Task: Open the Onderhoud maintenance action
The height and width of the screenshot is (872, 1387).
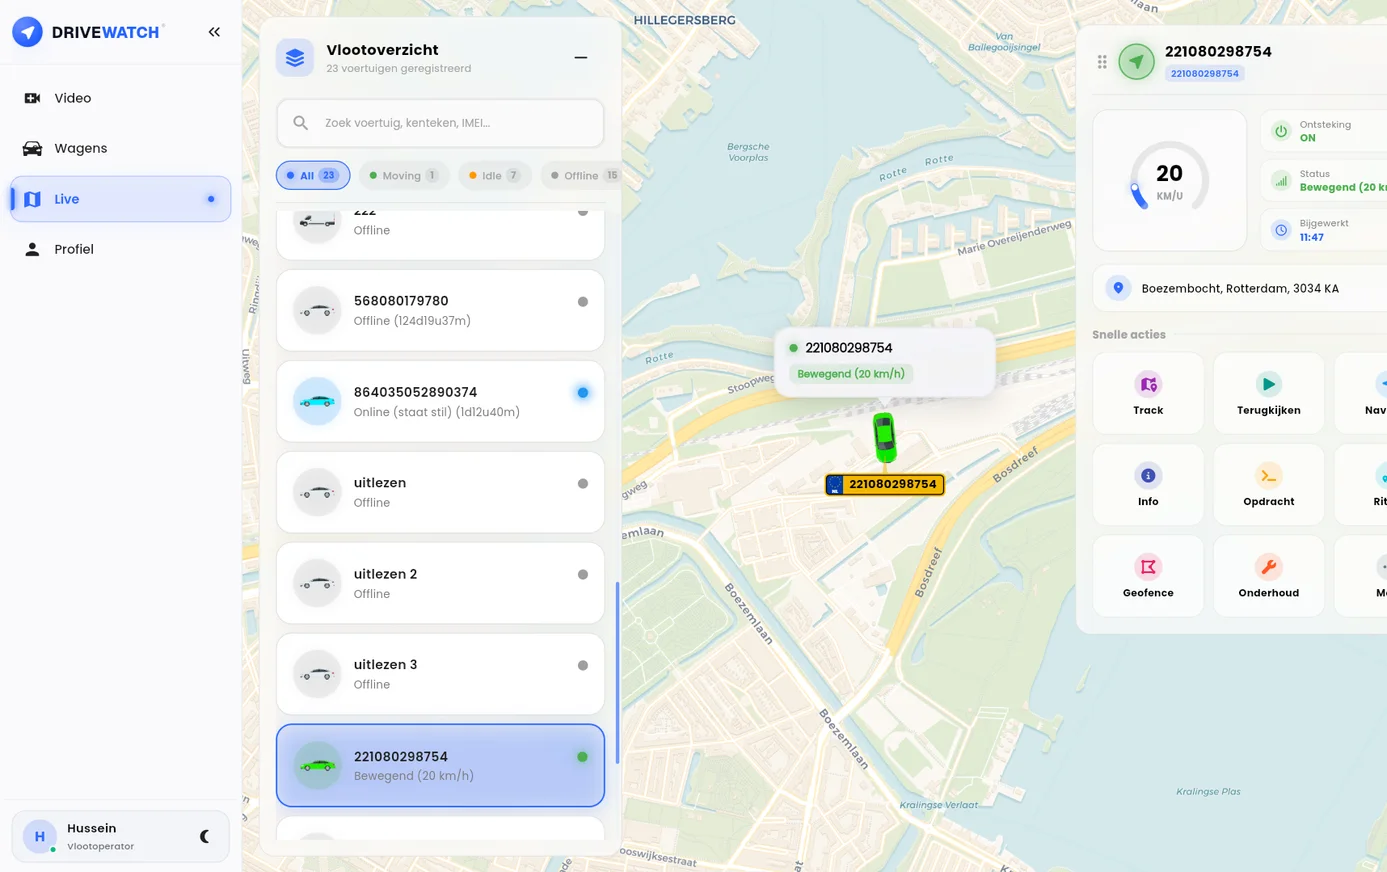Action: 1268,575
